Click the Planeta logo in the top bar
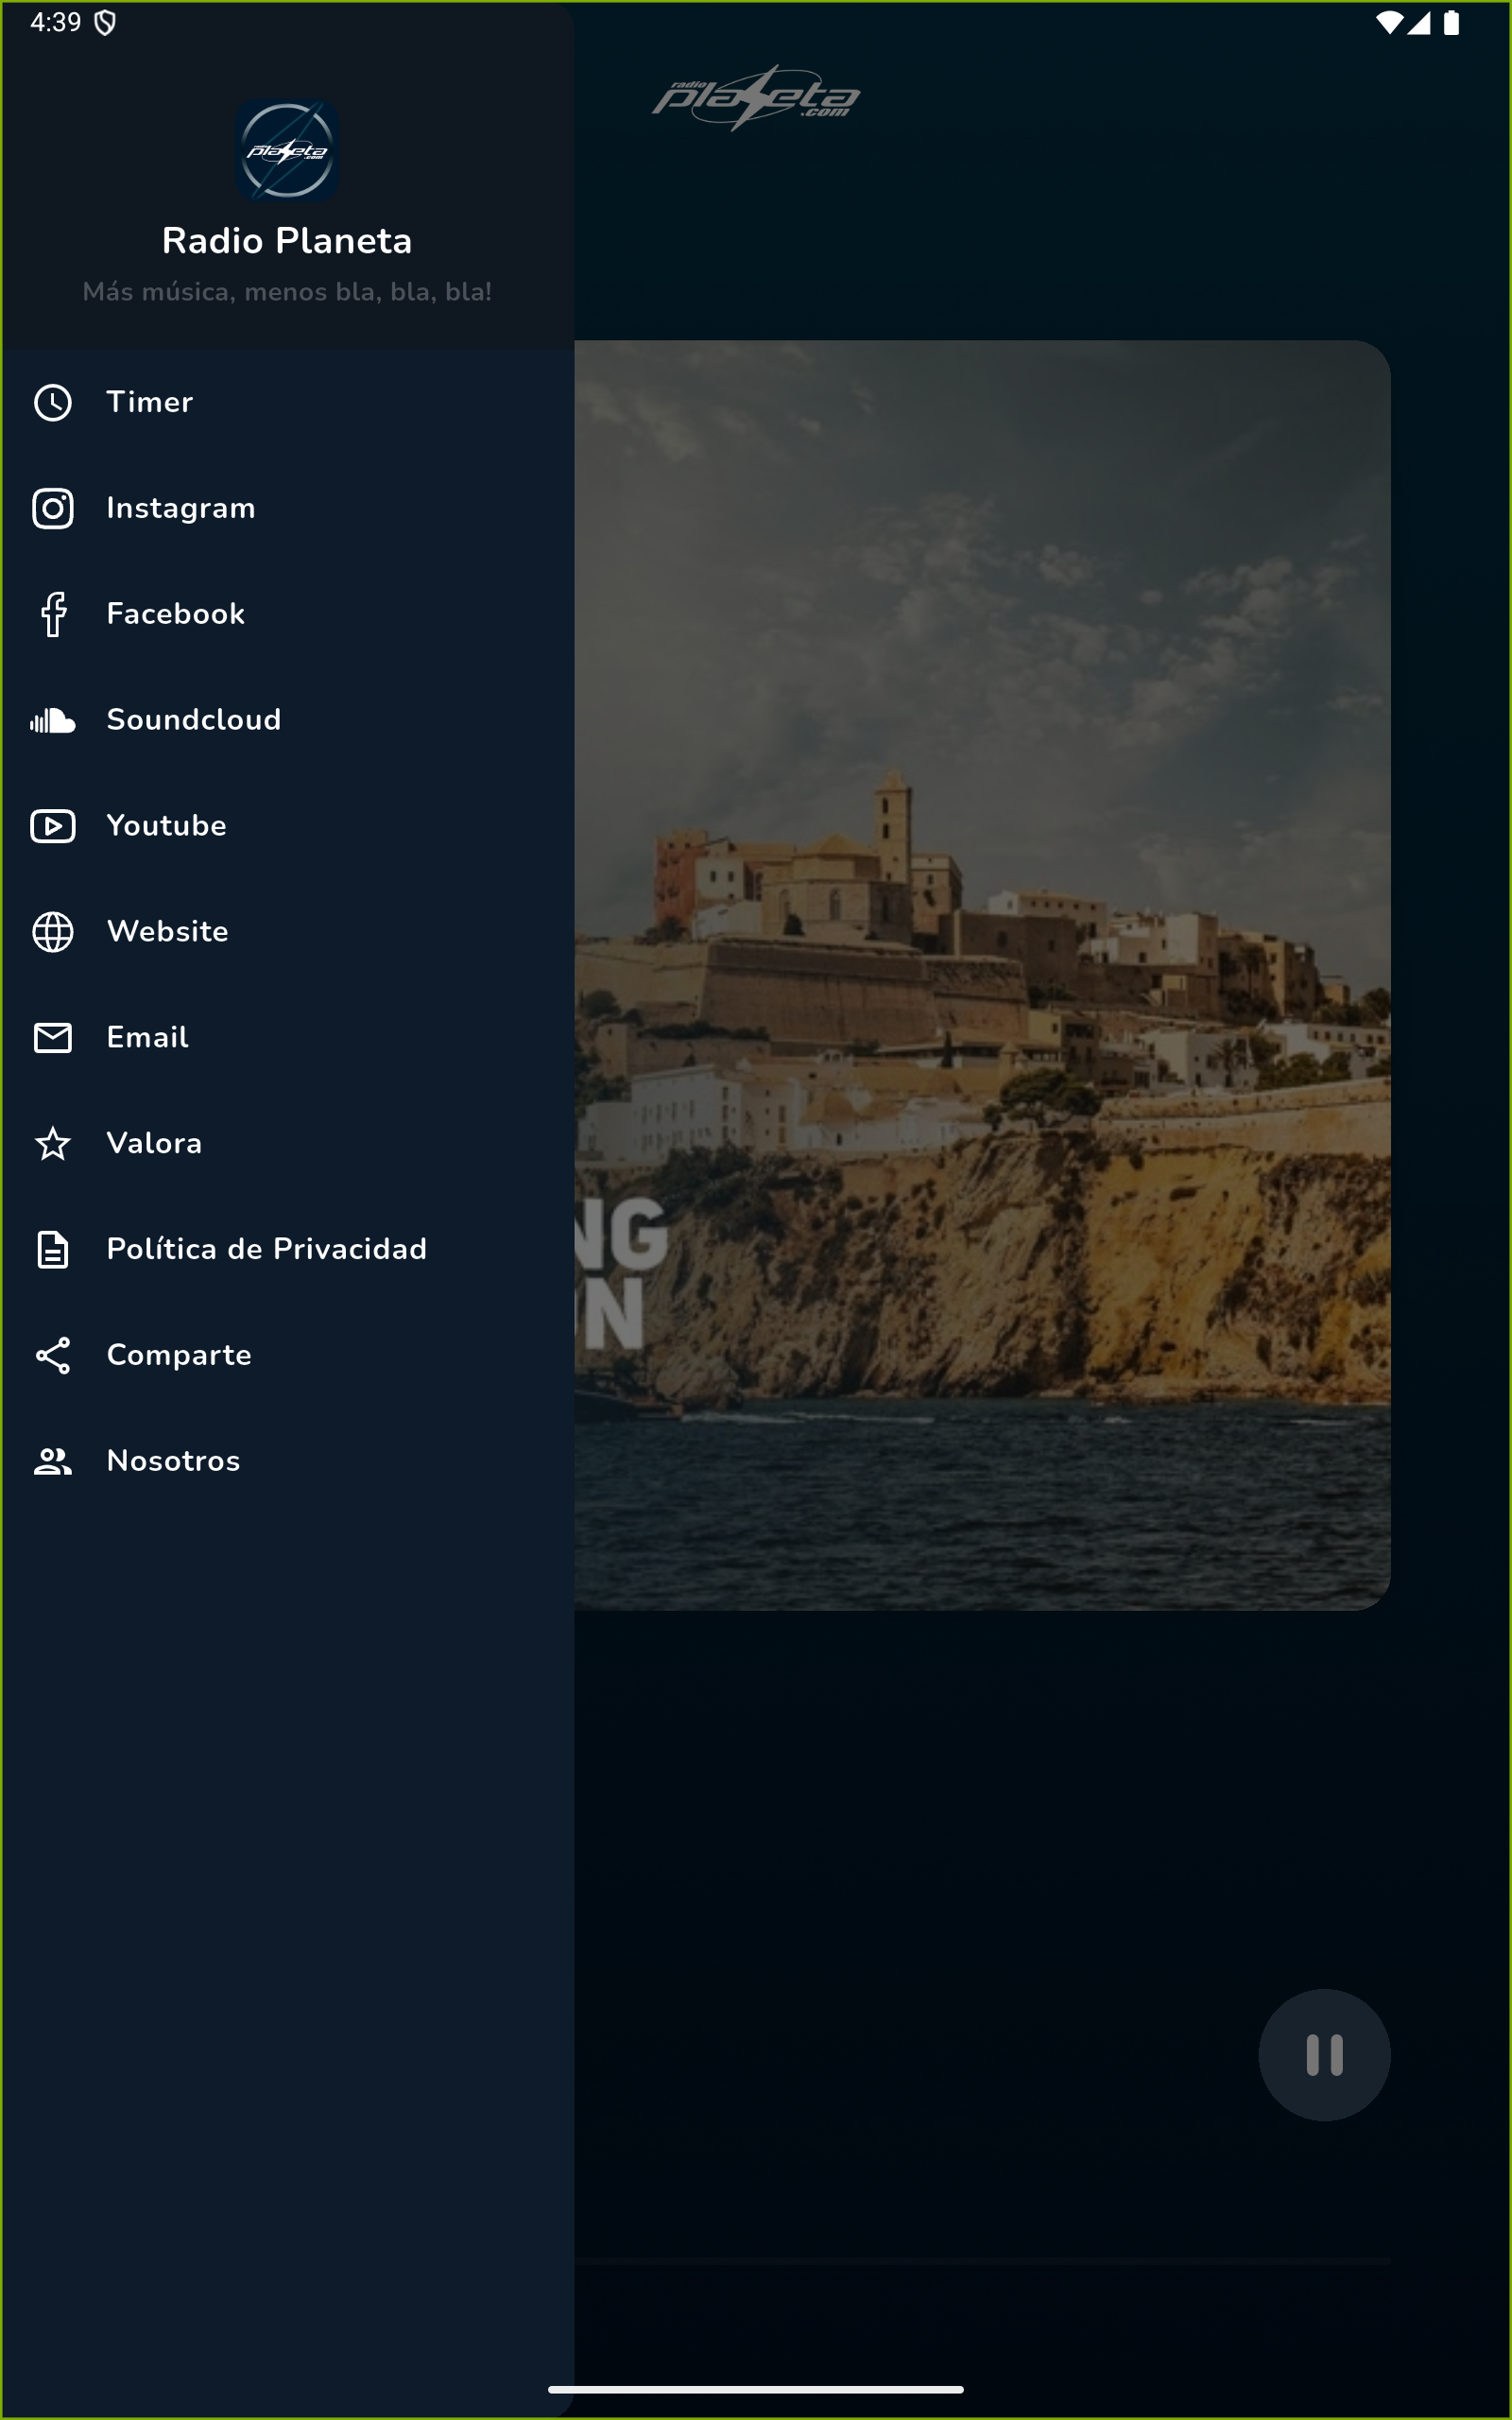1512x2420 pixels. pyautogui.click(x=756, y=98)
